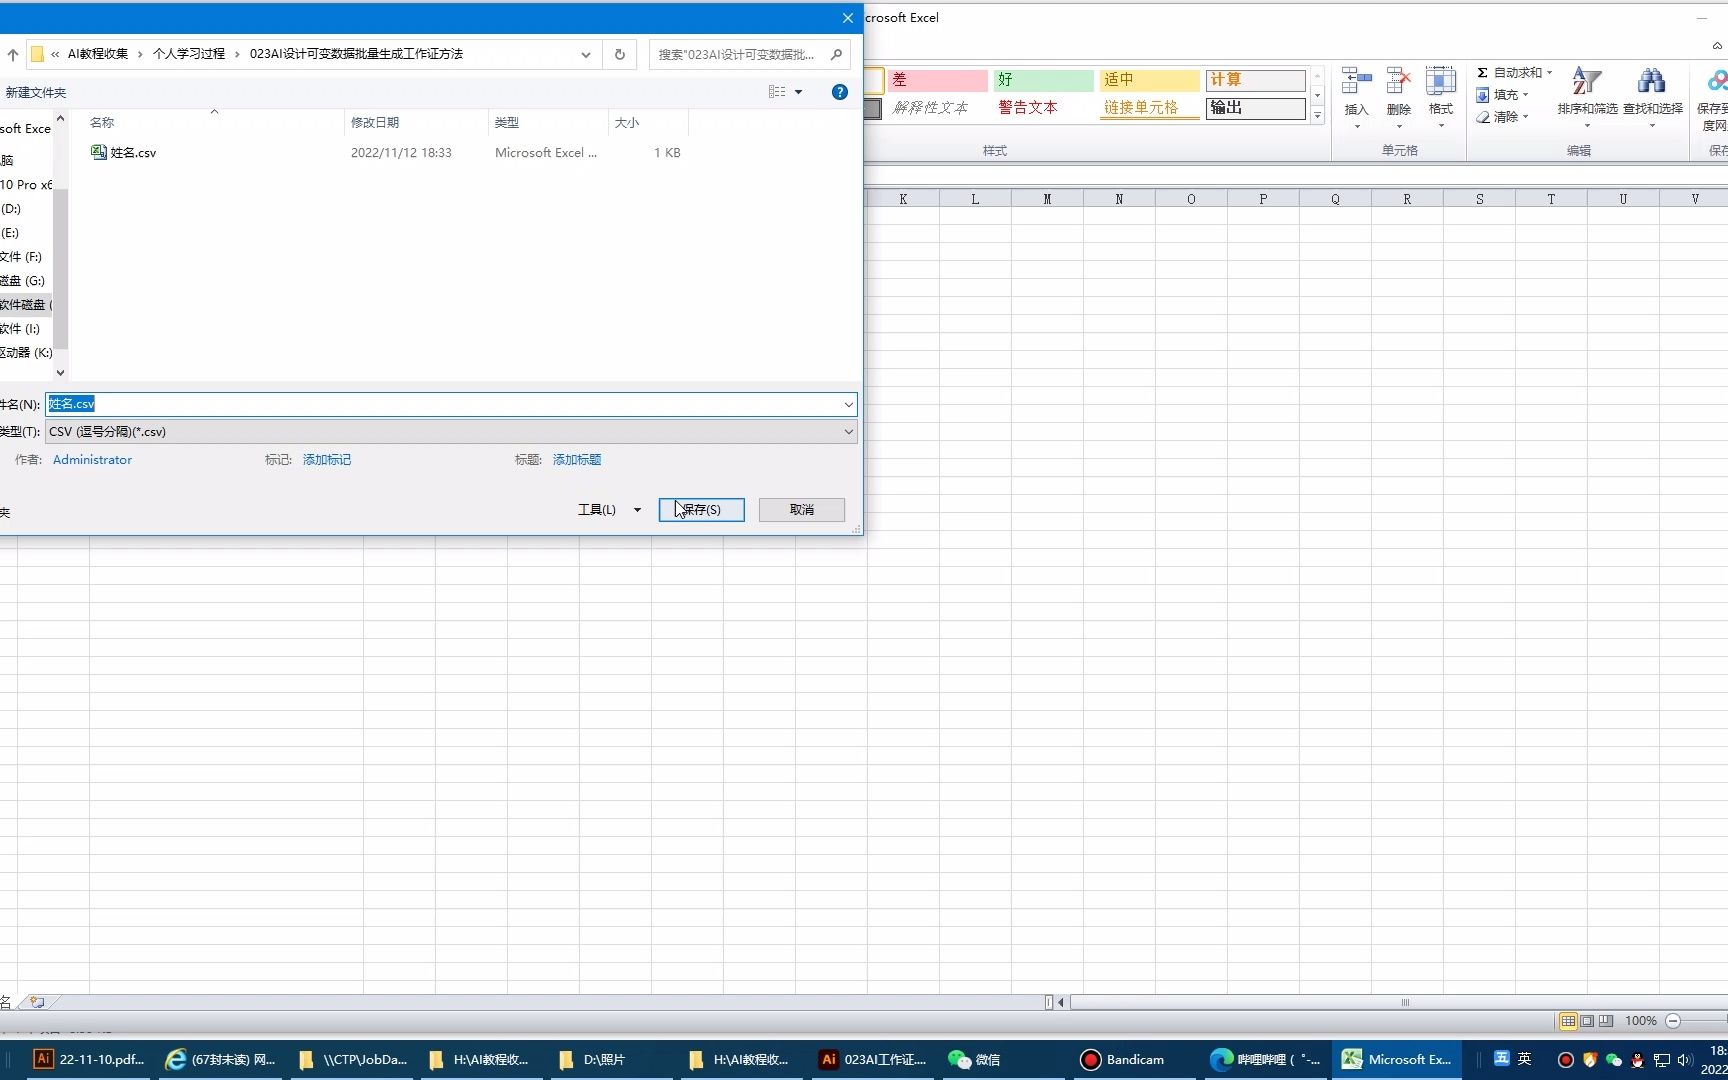Viewport: 1728px width, 1080px height.
Task: Click the zoom out minus button
Action: click(x=1673, y=1021)
